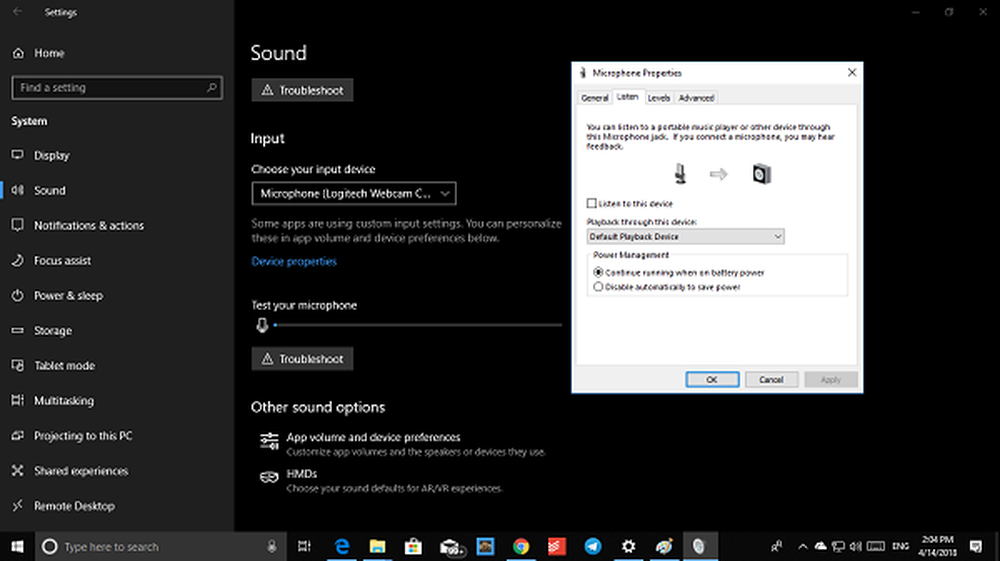The image size is (1000, 561).
Task: Open Device properties link
Action: tap(294, 261)
